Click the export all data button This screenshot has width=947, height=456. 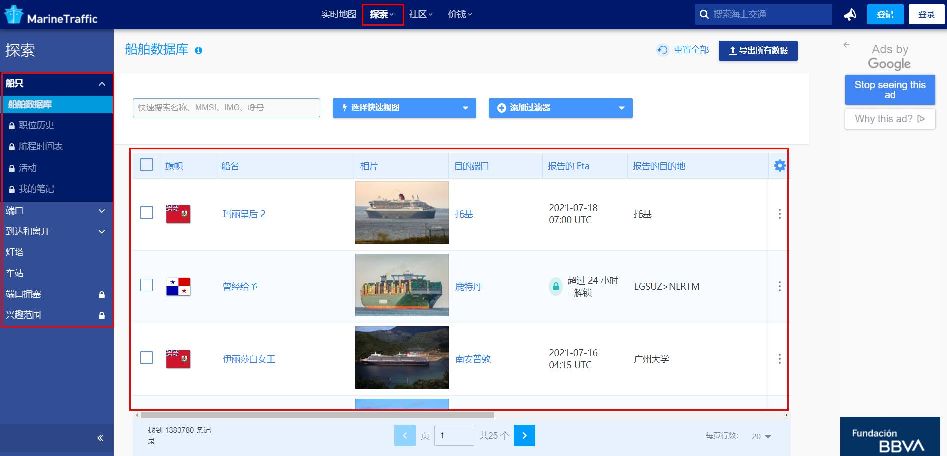coord(758,50)
